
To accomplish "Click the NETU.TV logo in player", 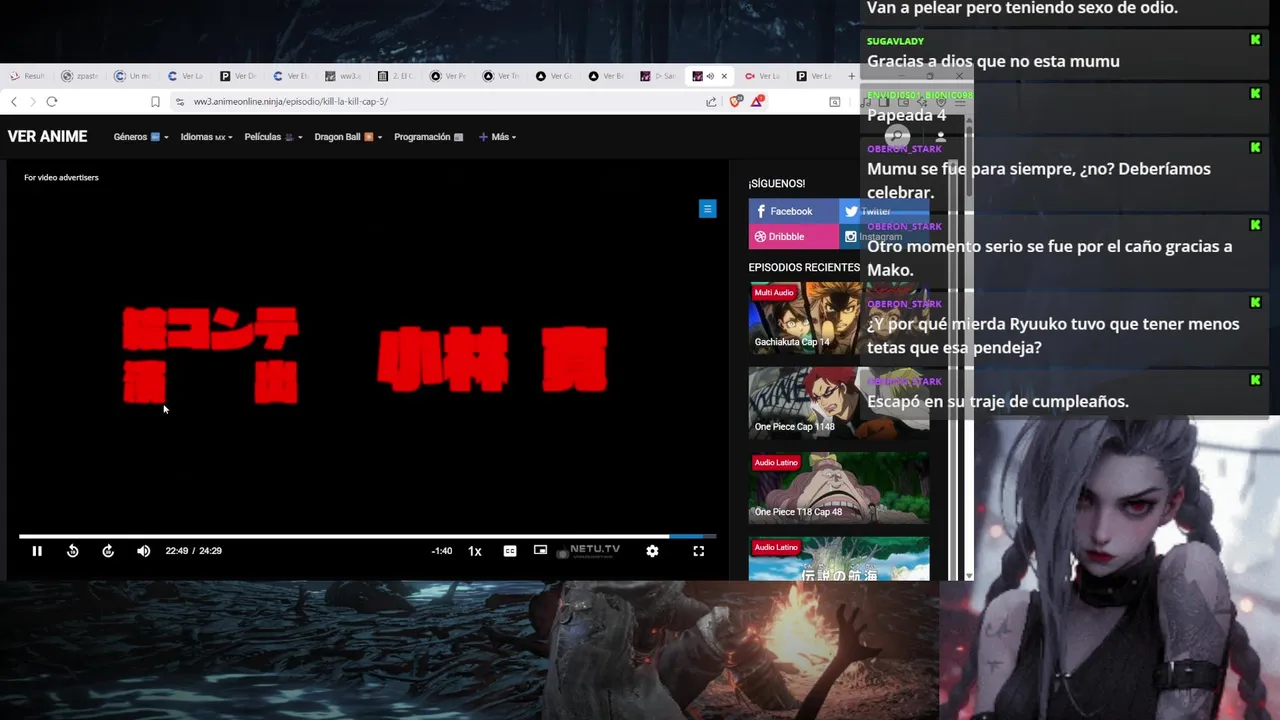I will tap(589, 551).
